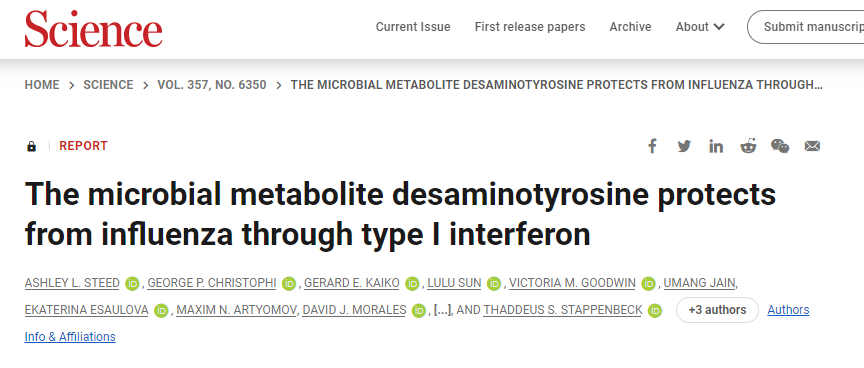Open Info & Affiliations link
This screenshot has width=864, height=368.
[70, 337]
